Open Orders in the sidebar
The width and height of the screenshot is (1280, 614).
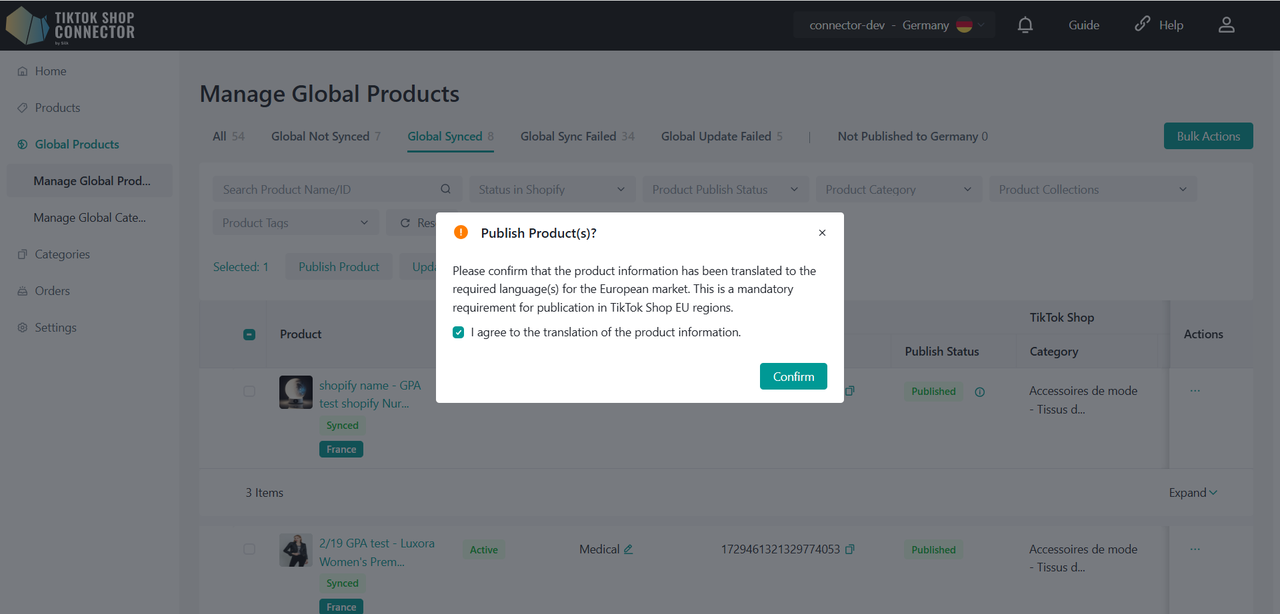(x=52, y=291)
